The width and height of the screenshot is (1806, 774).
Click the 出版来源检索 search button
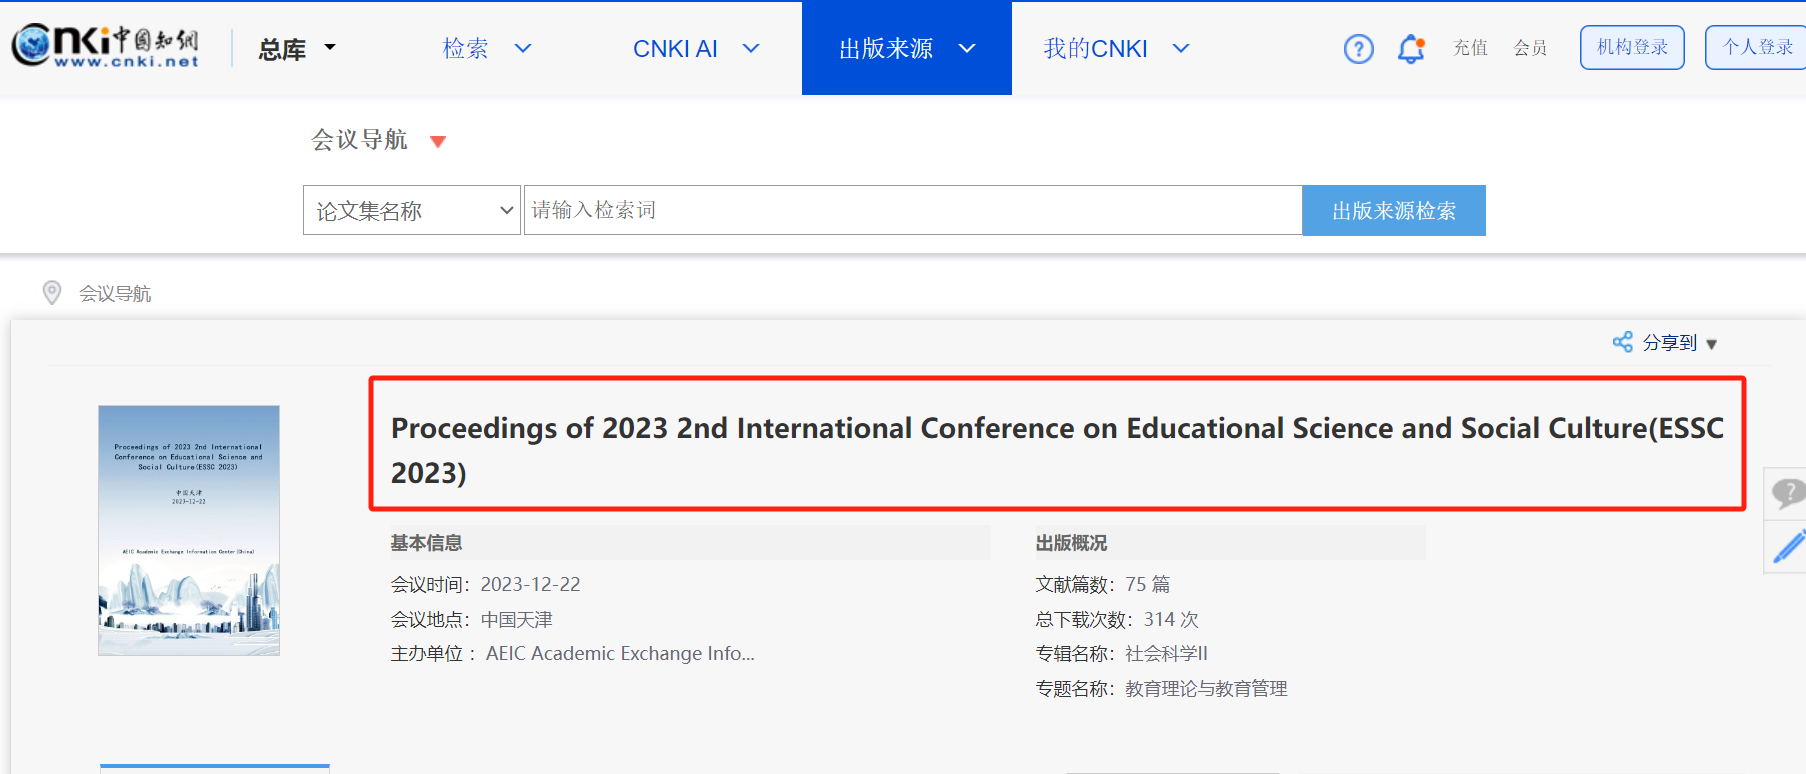[1394, 210]
